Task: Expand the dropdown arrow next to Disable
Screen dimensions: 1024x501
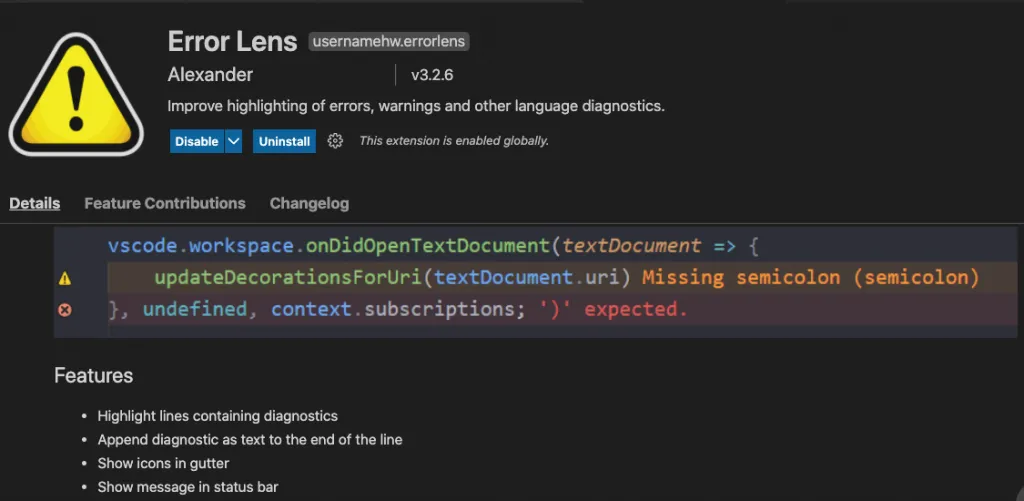Action: (234, 141)
